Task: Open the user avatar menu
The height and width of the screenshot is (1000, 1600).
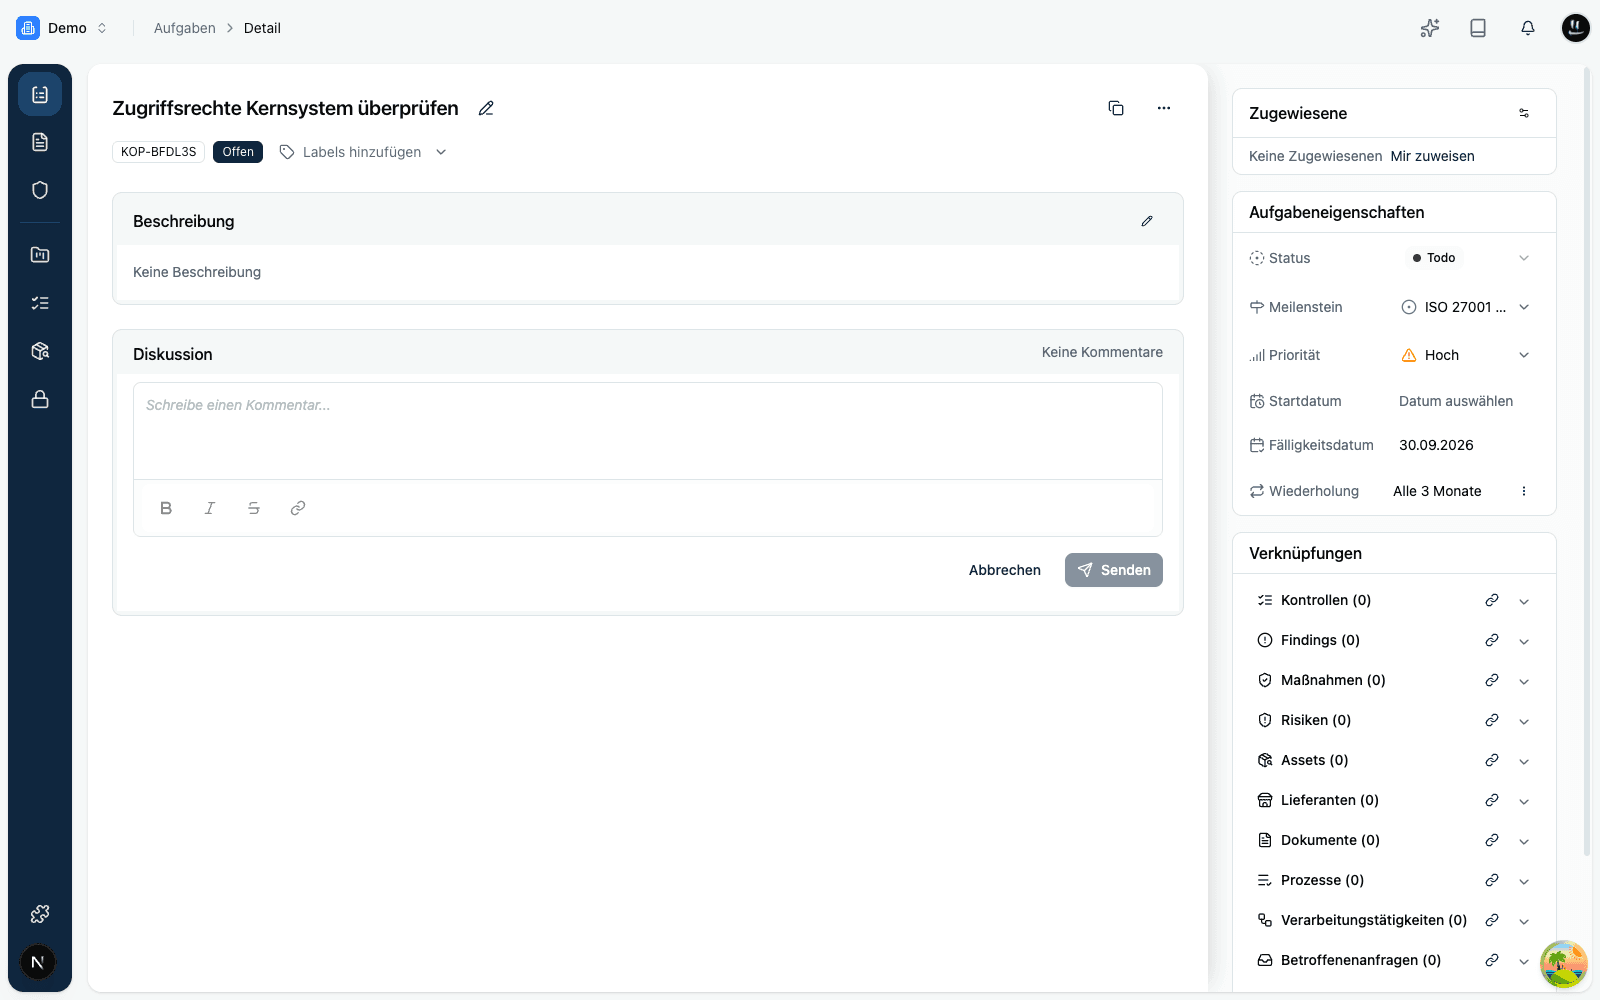Action: click(x=1576, y=28)
